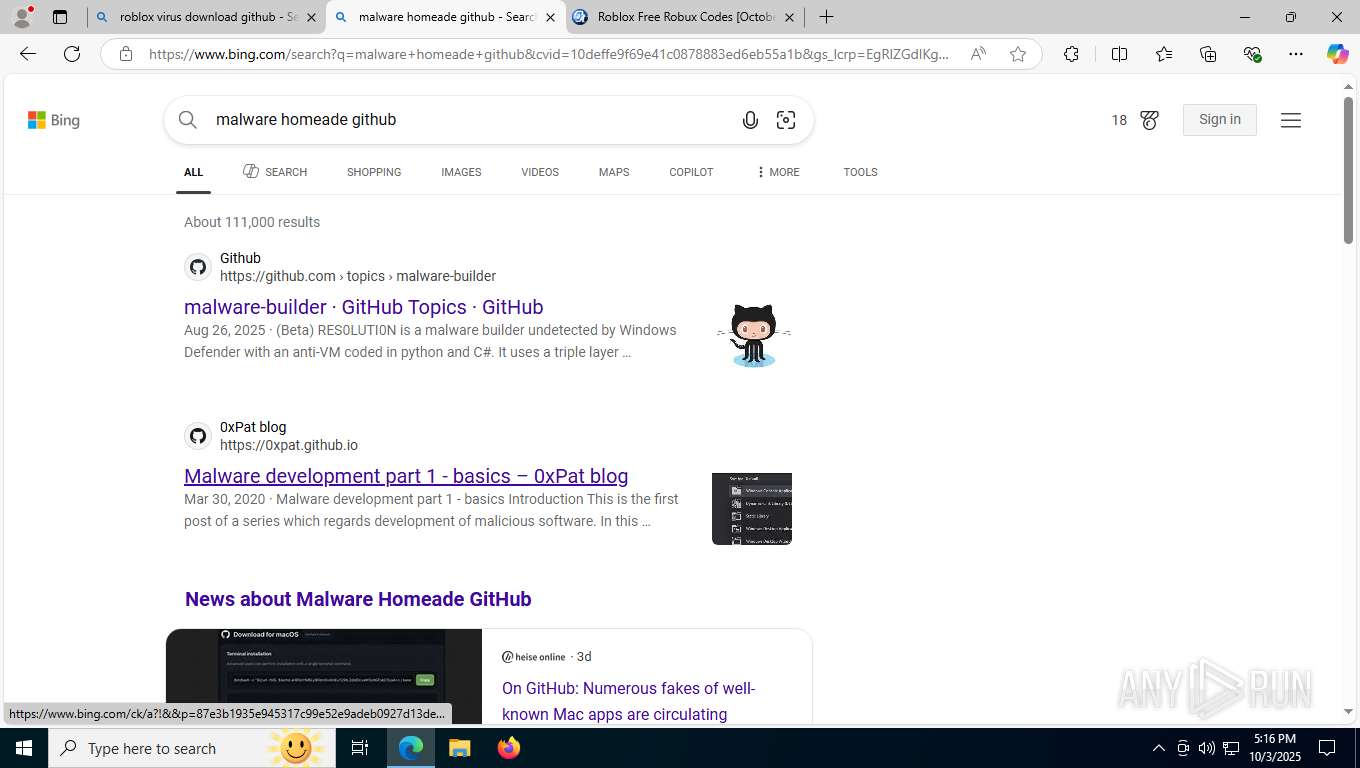Screen dimensions: 1360x768
Task: Open the Extensions puzzle icon
Action: pos(1071,54)
